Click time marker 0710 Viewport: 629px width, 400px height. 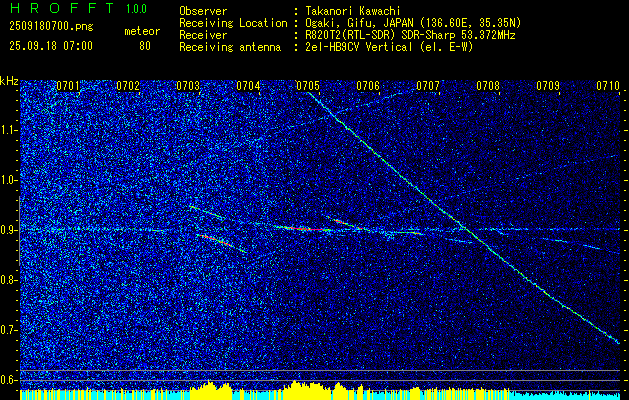(608, 86)
